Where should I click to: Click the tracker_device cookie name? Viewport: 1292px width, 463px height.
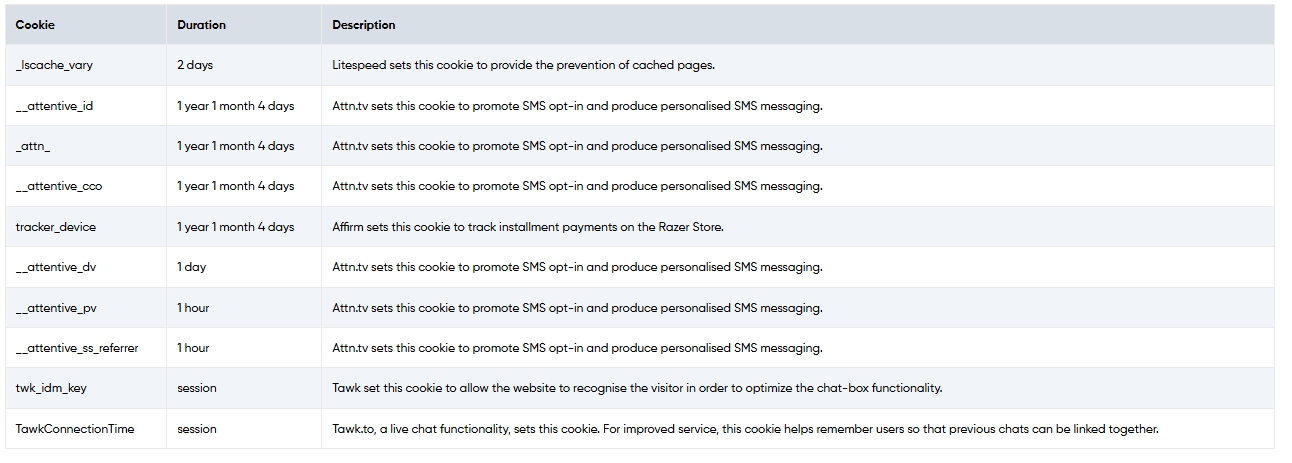(56, 227)
